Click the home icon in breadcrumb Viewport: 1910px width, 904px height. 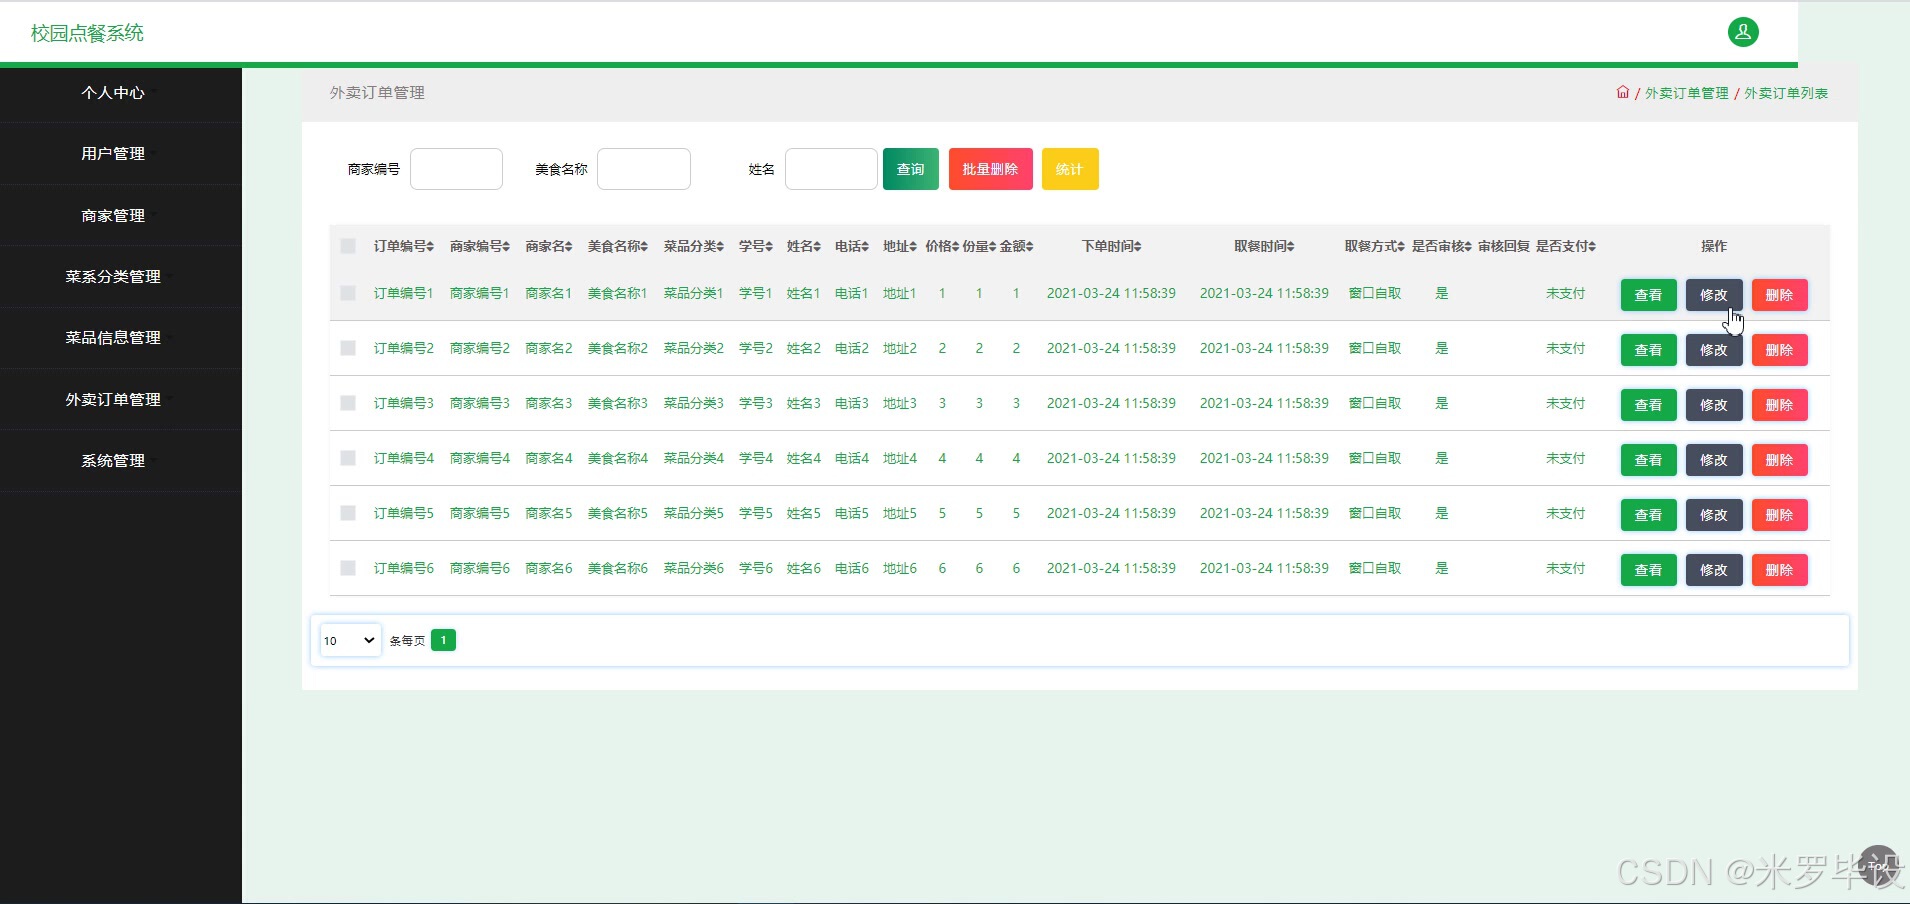coord(1623,92)
